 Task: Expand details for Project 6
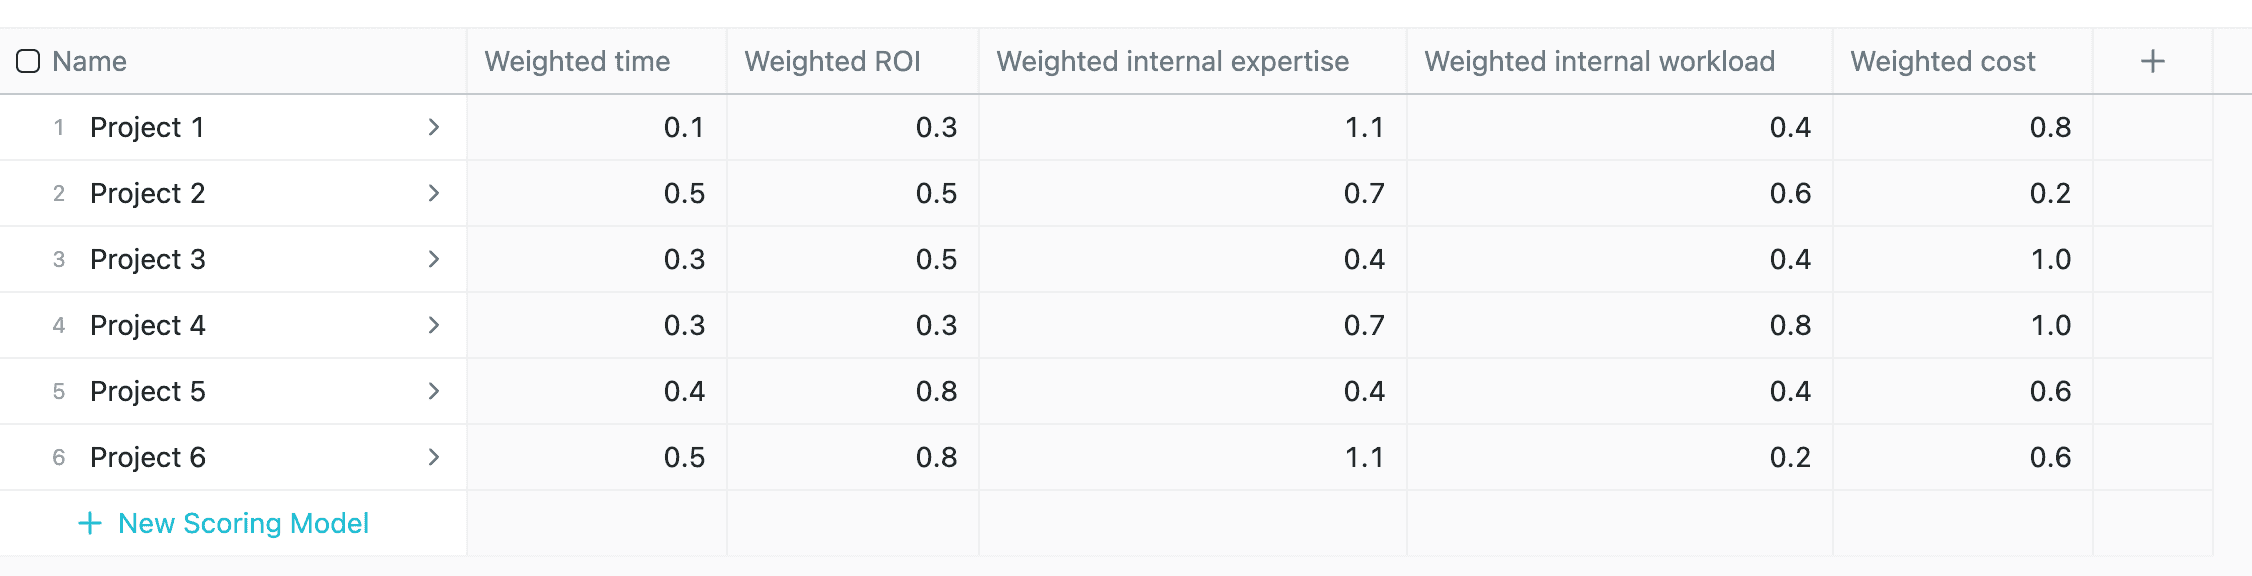pyautogui.click(x=434, y=456)
